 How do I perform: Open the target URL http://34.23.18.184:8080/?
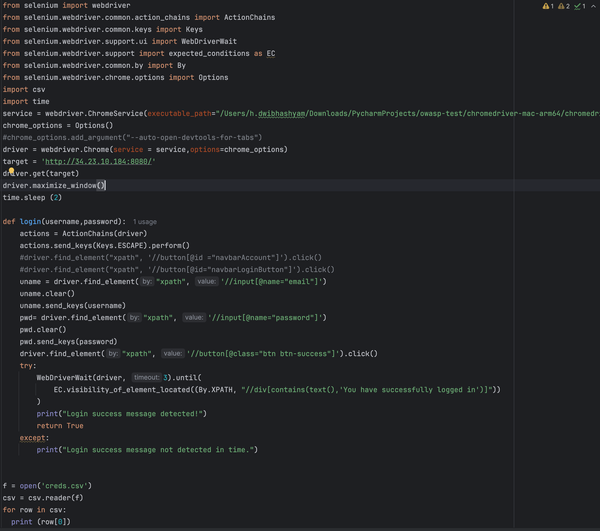[98, 161]
